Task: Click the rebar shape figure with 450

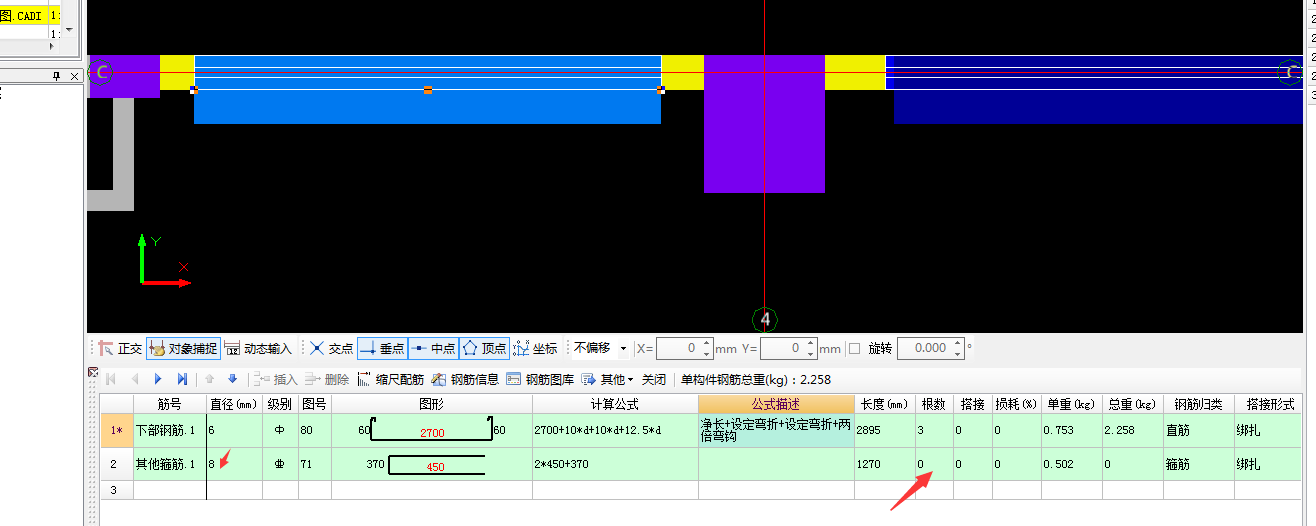Action: [432, 464]
